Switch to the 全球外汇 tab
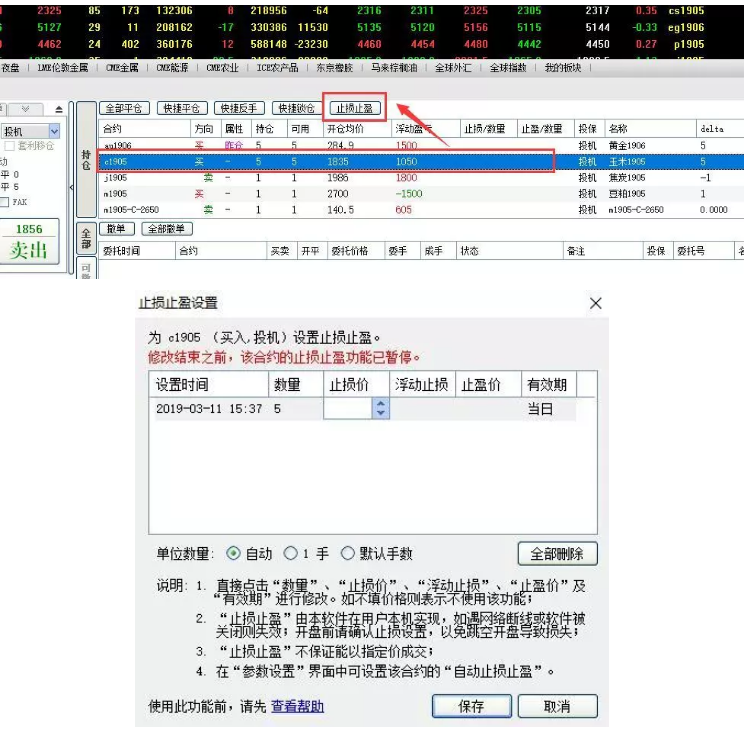The image size is (745, 741). pos(453,68)
